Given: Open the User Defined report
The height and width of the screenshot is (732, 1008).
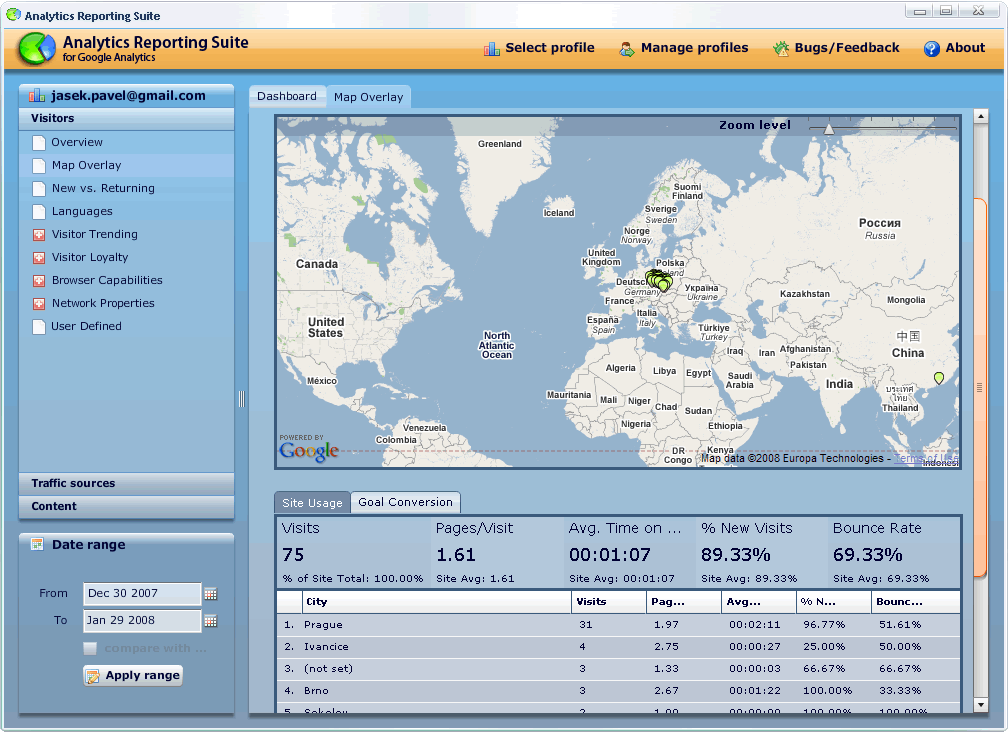Looking at the screenshot, I should (86, 326).
